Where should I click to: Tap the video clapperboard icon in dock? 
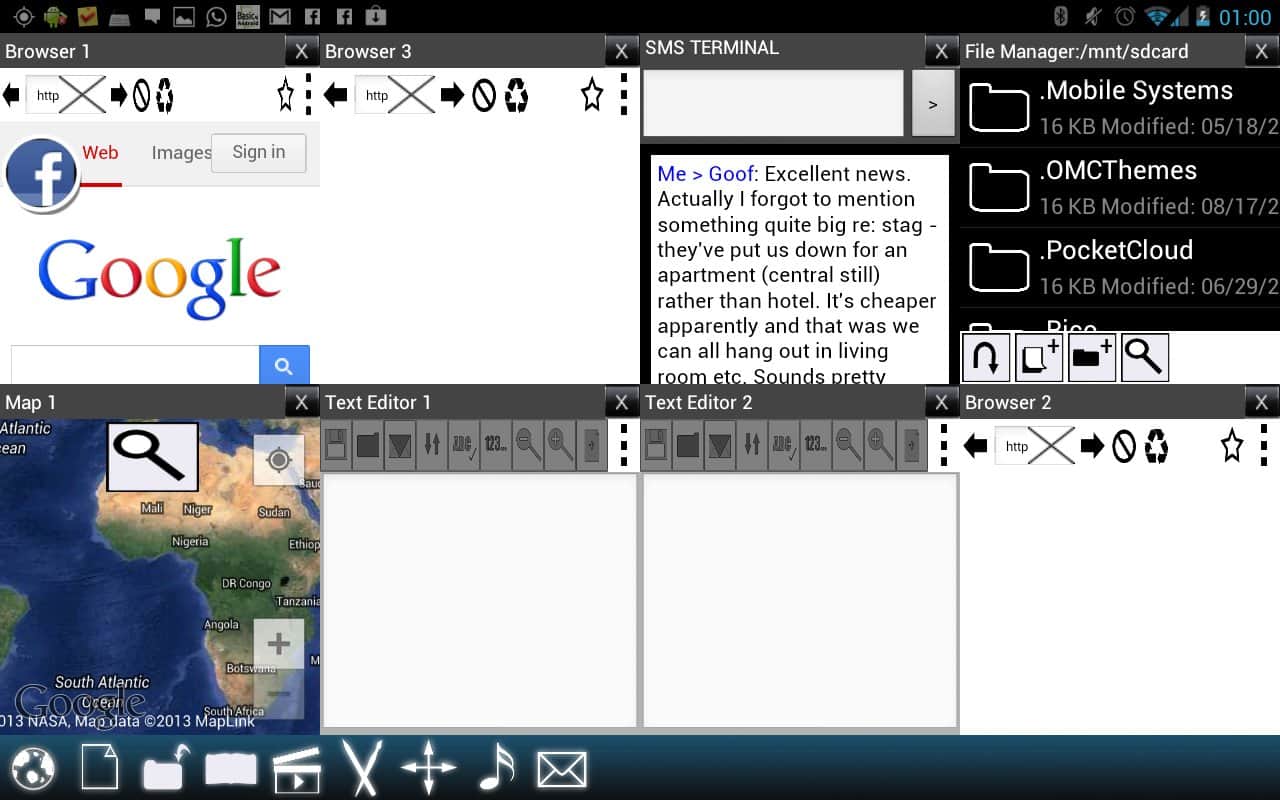tap(297, 769)
